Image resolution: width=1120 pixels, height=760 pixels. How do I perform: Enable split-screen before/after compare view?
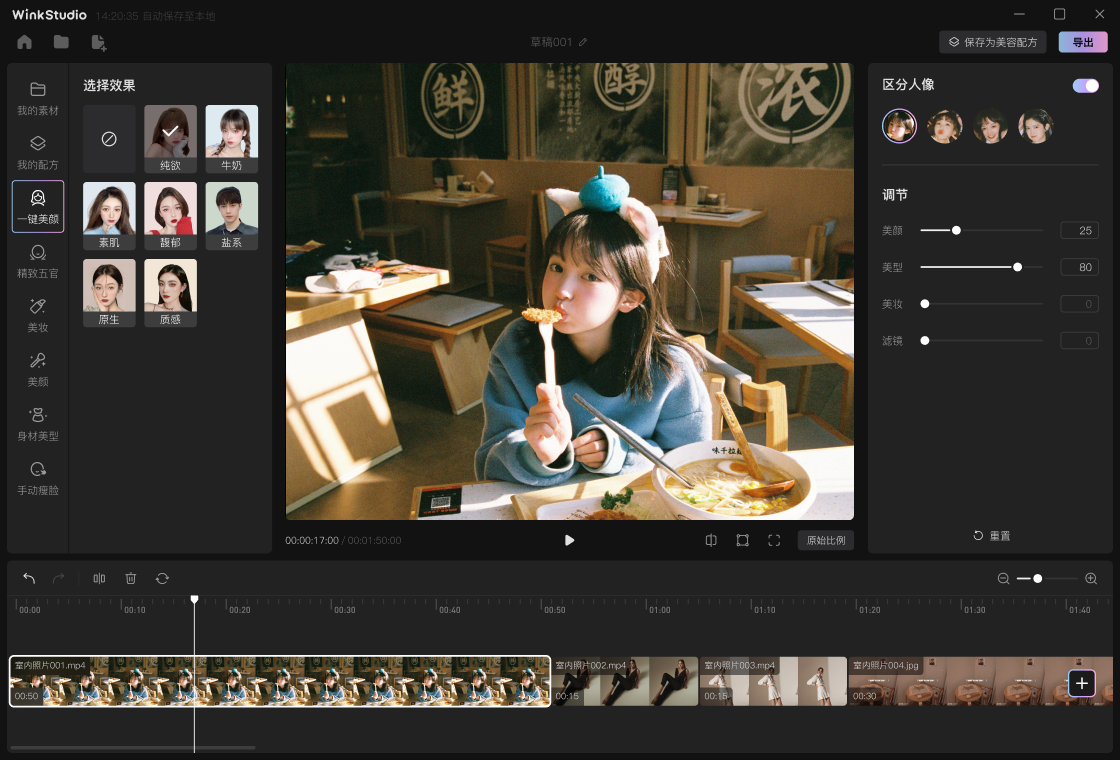pyautogui.click(x=710, y=540)
